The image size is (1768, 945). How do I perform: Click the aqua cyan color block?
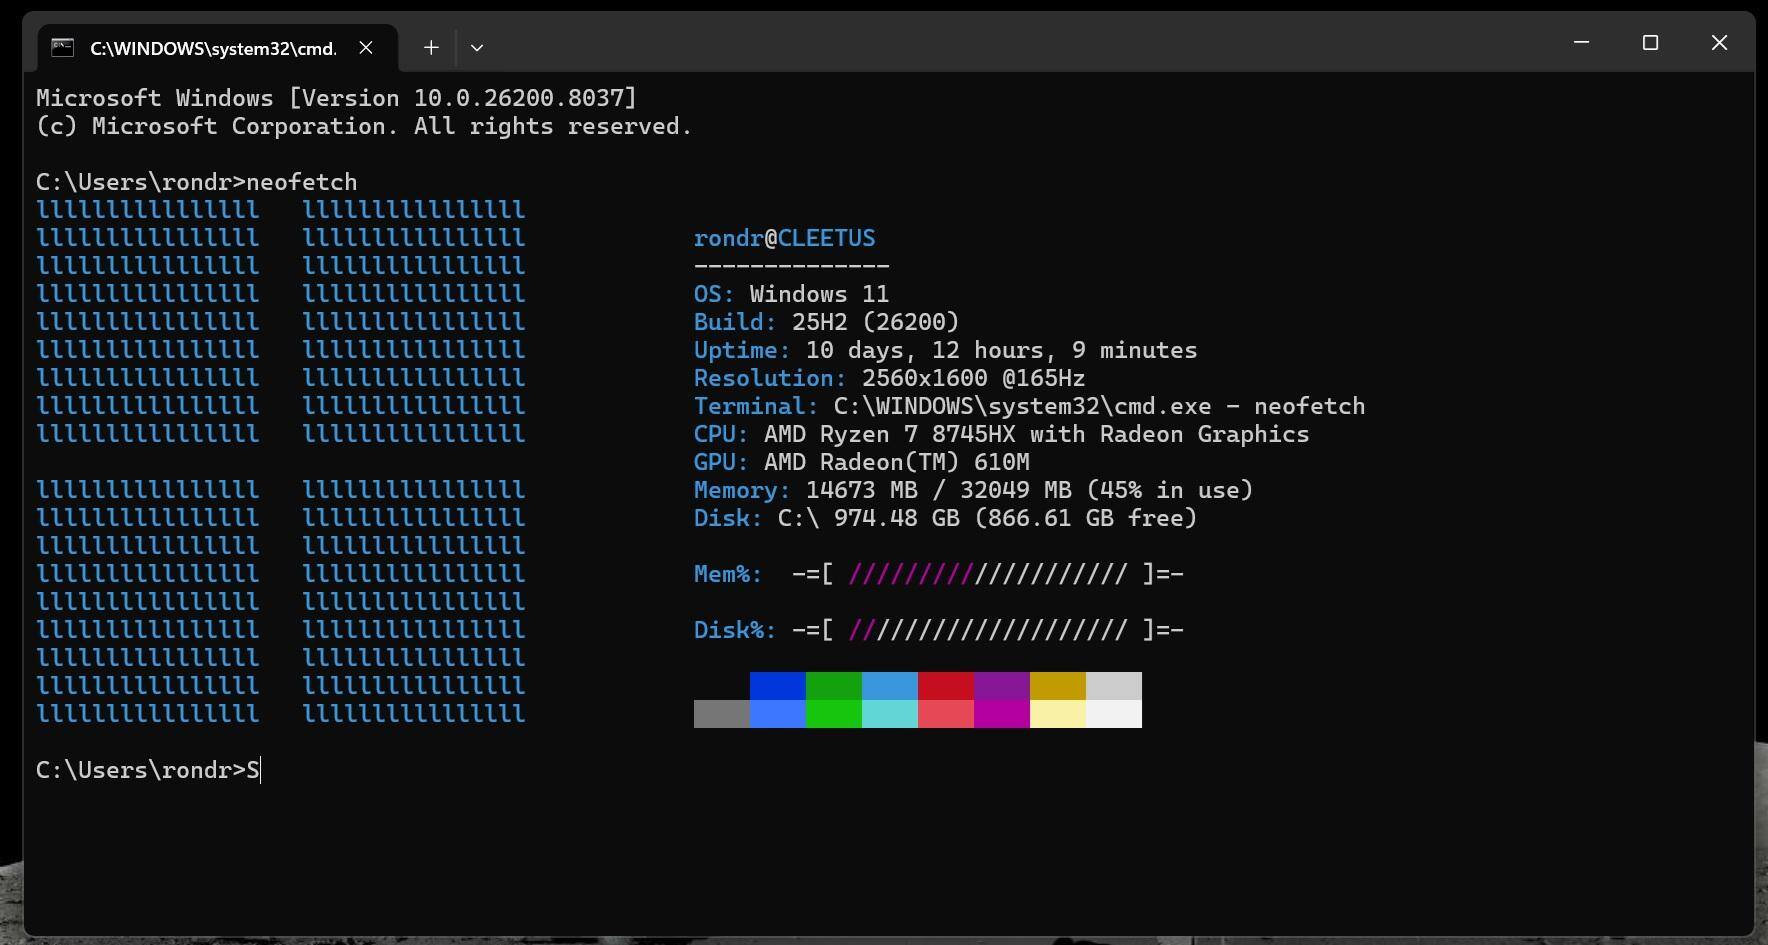889,714
